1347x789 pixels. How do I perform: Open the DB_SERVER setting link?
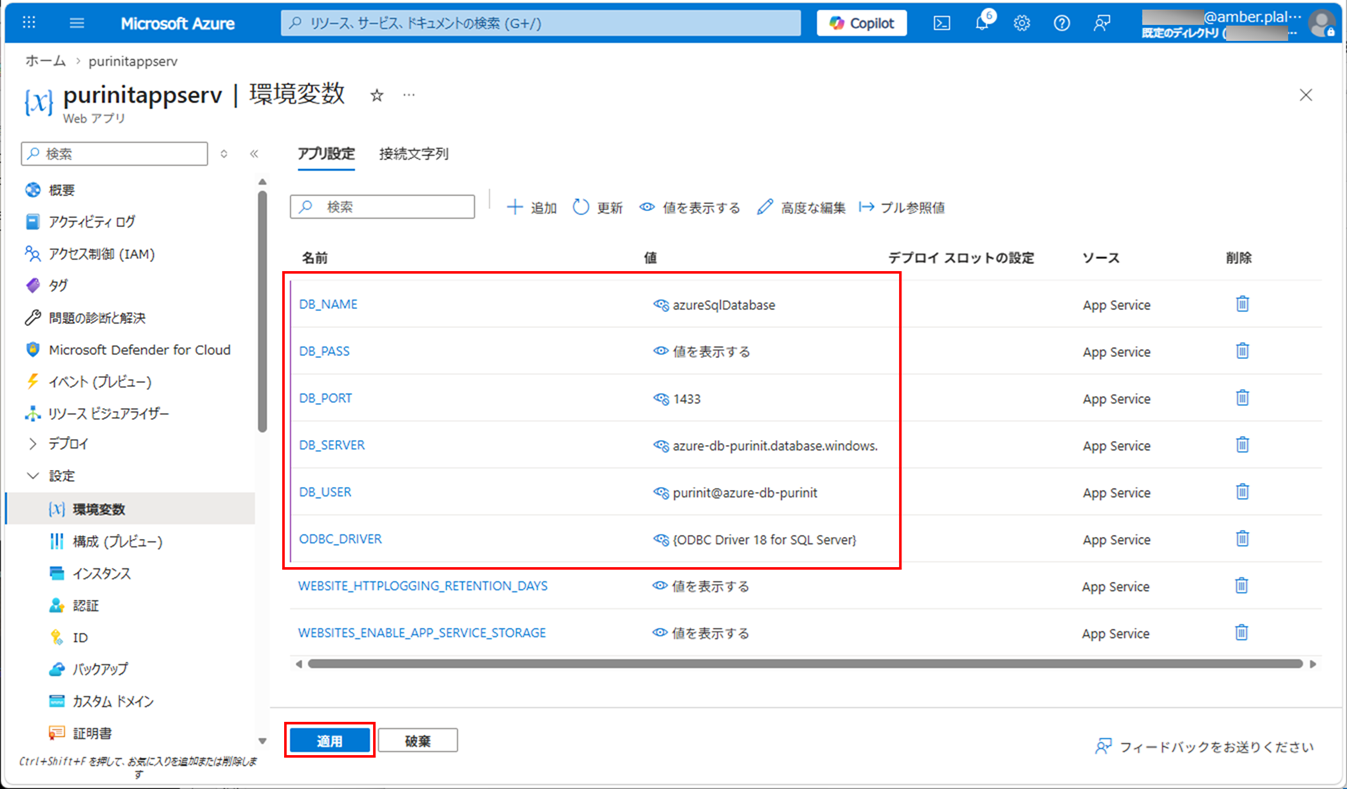point(331,445)
